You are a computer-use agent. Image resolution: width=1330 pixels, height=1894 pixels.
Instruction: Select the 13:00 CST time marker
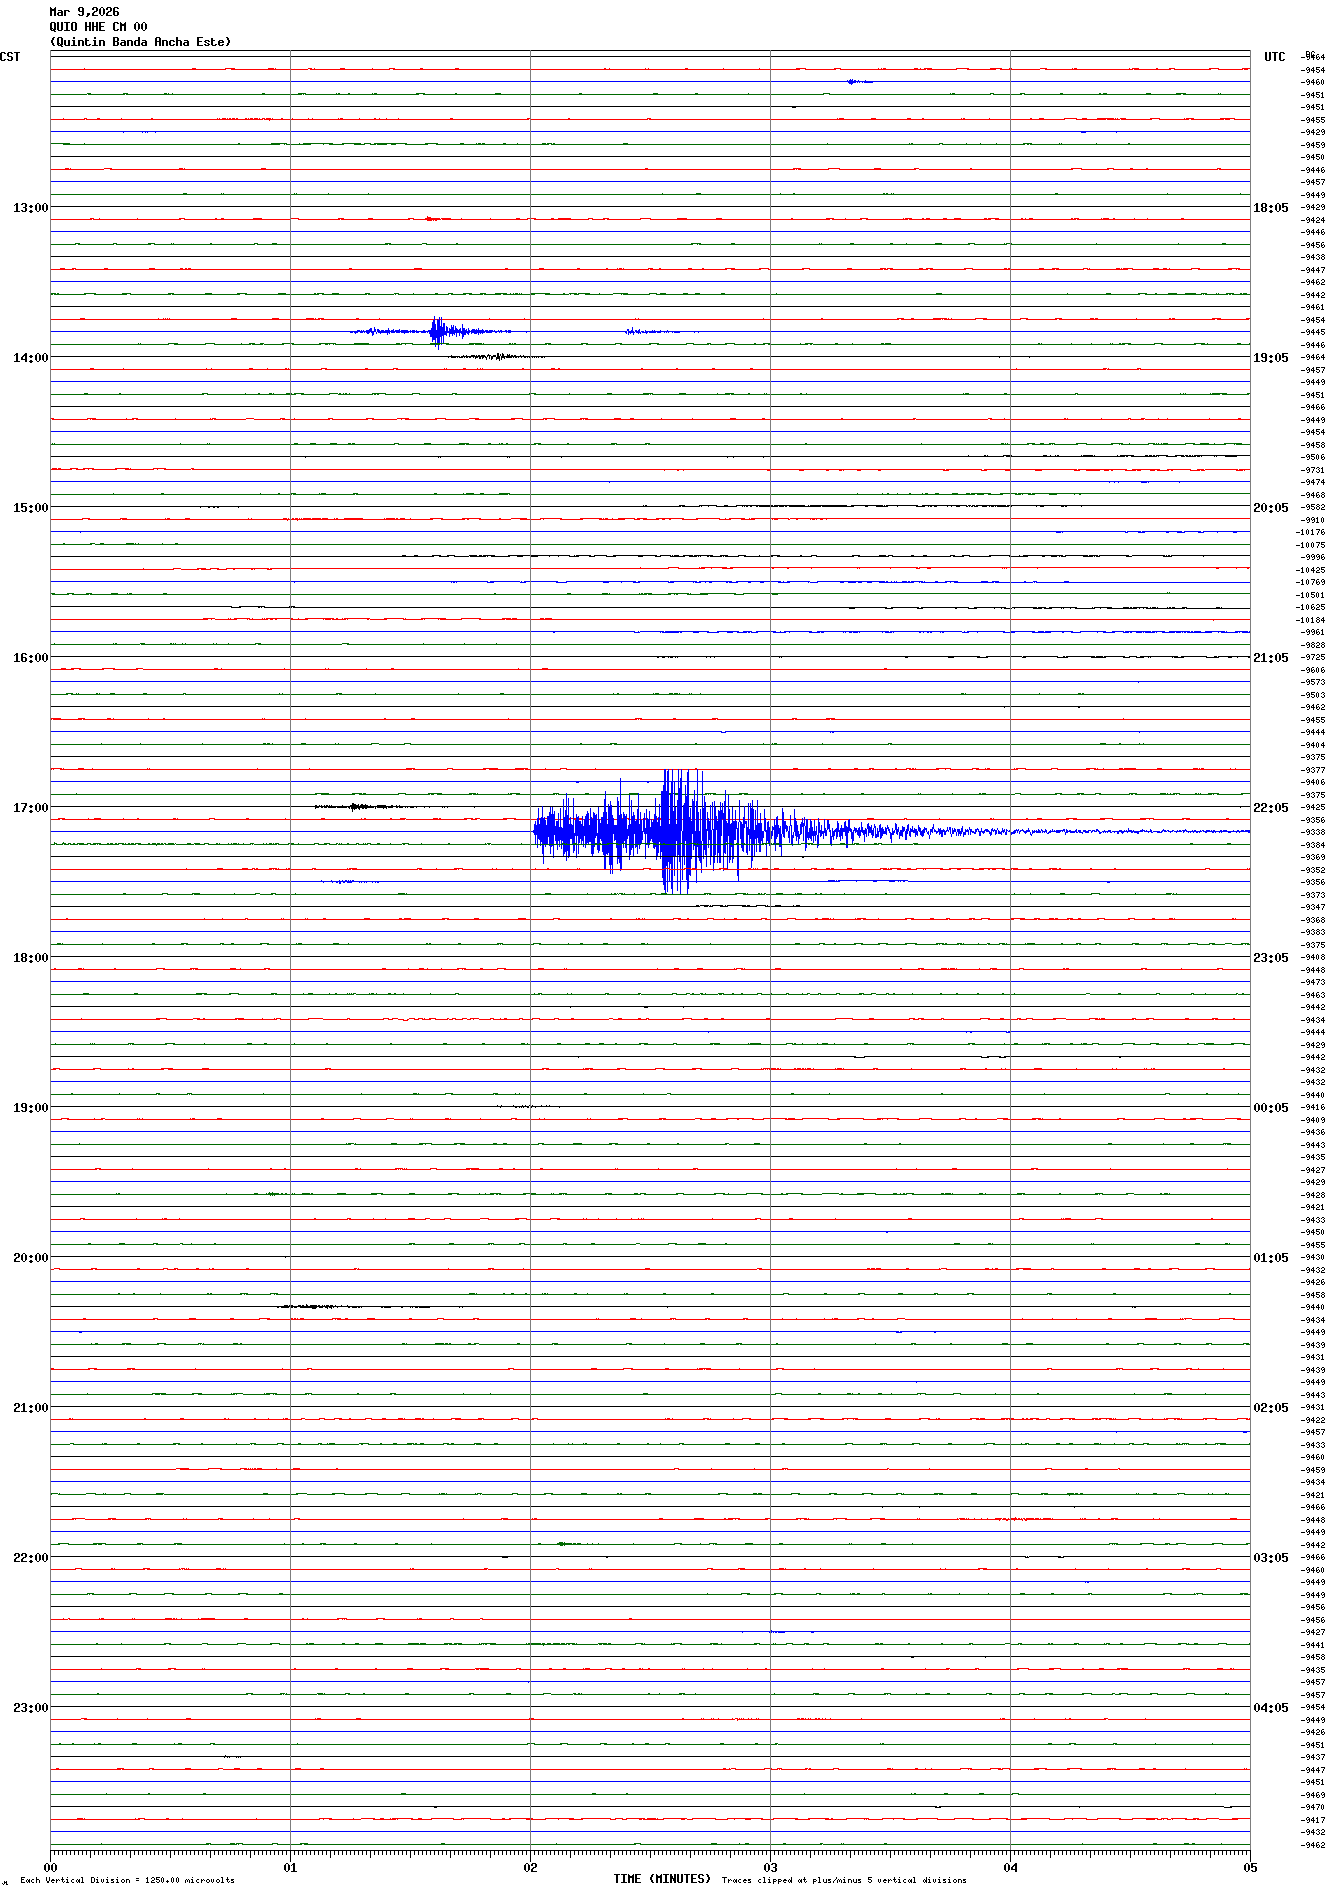click(x=30, y=208)
